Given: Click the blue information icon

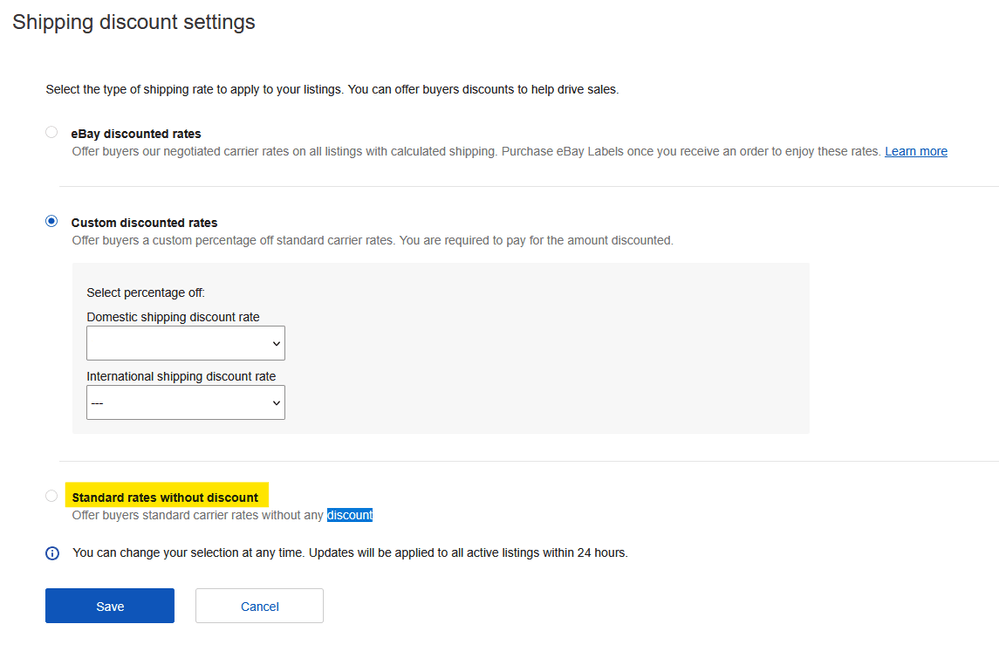Looking at the screenshot, I should (52, 553).
